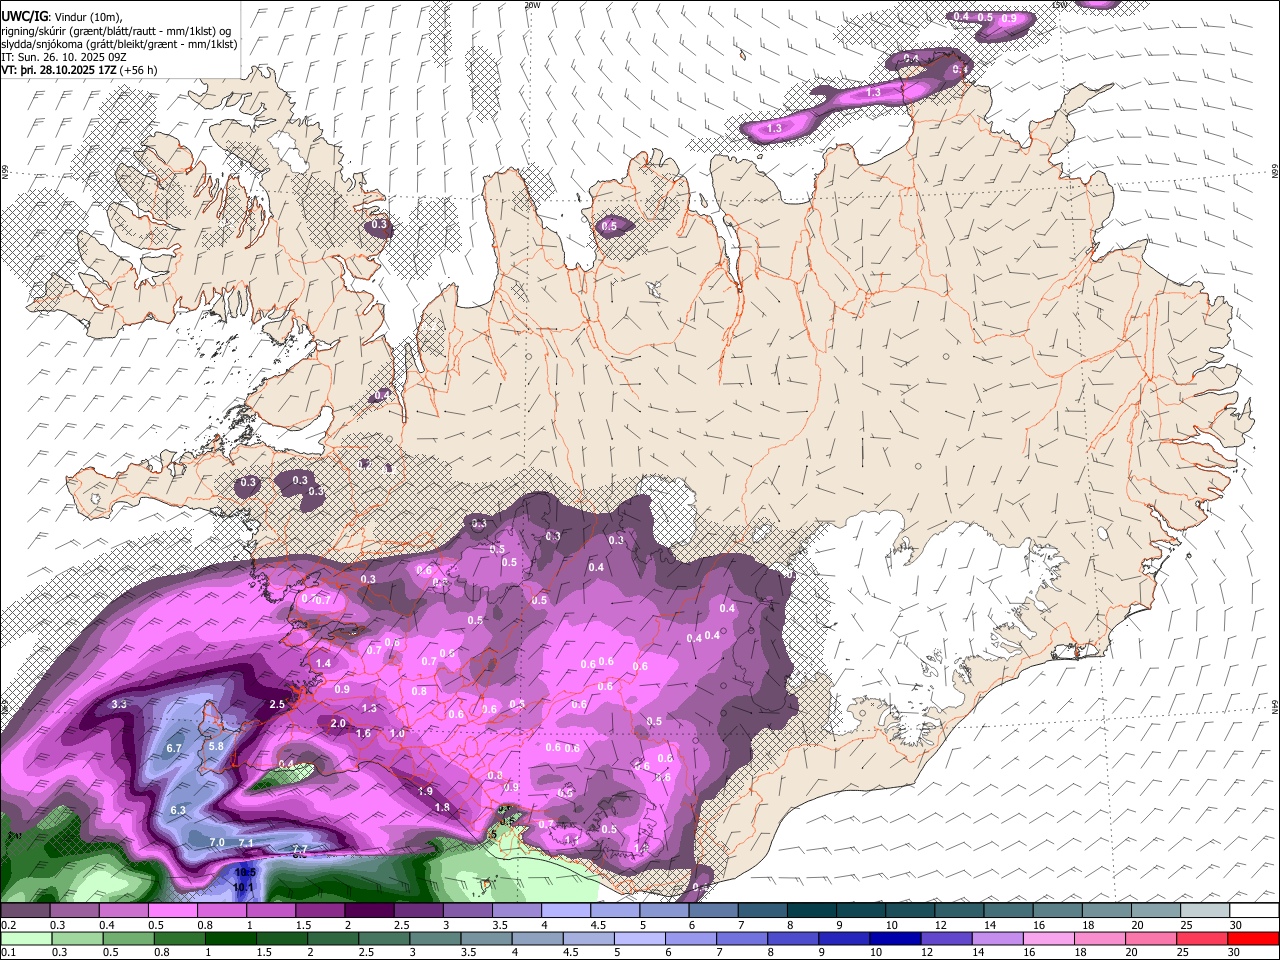
Task: Click the 20W longitude label at the top
Action: click(531, 5)
